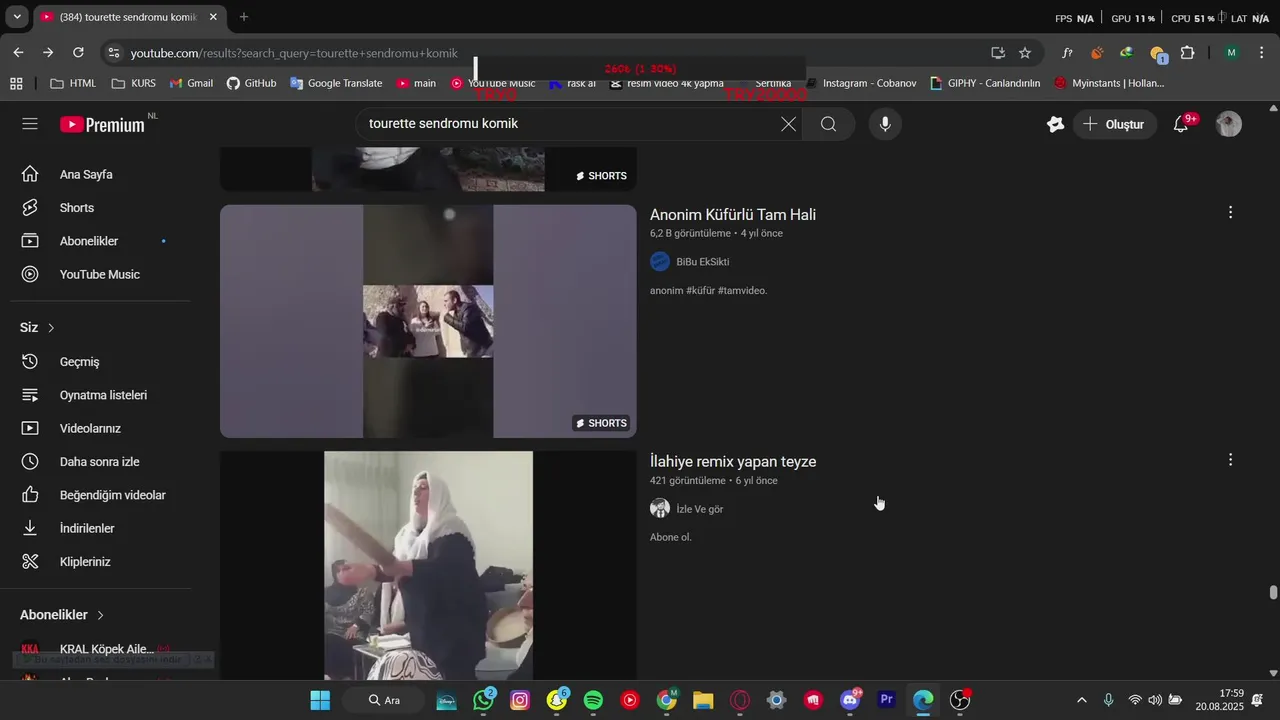Open the Chrome profile M avatar
Viewport: 1280px width, 720px height.
pos(1231,53)
